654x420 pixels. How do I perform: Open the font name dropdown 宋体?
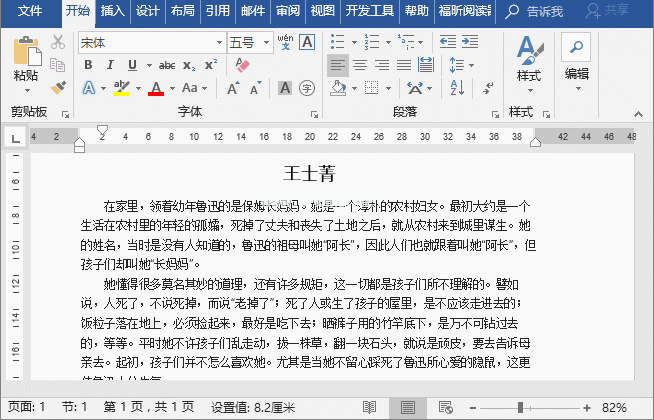click(x=219, y=43)
